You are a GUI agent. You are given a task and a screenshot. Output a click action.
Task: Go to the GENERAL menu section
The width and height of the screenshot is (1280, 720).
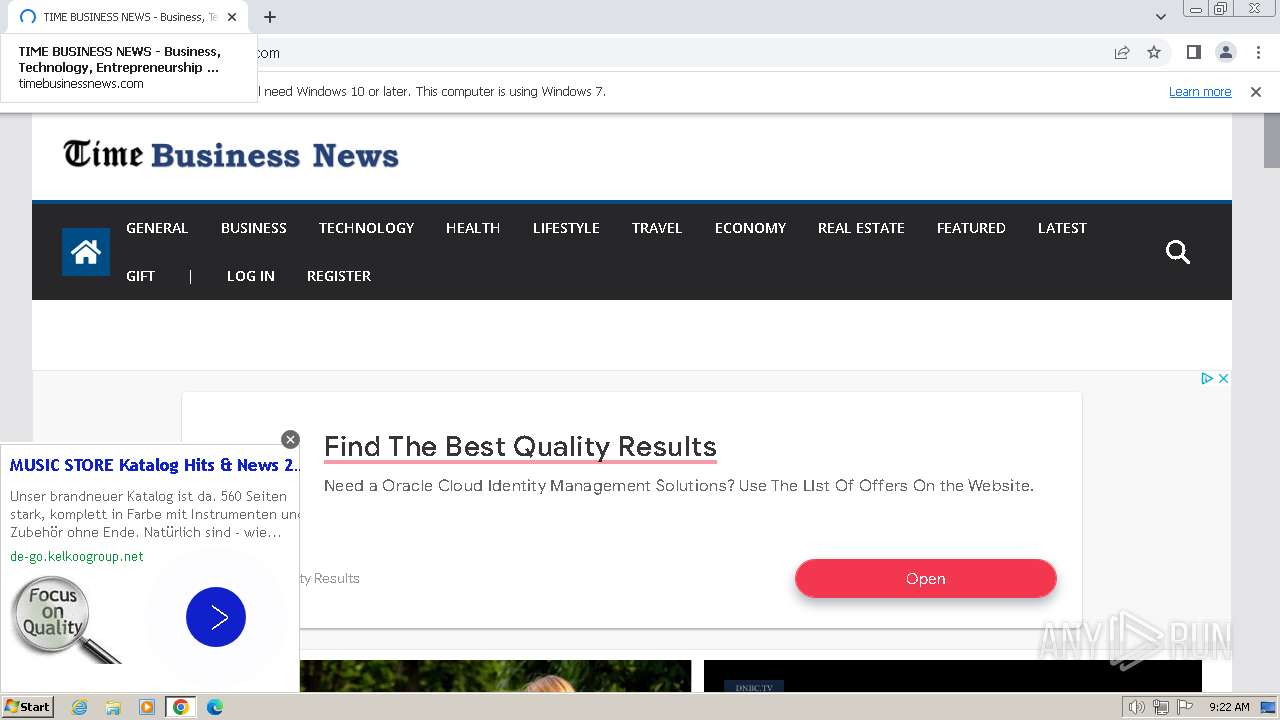(x=157, y=228)
